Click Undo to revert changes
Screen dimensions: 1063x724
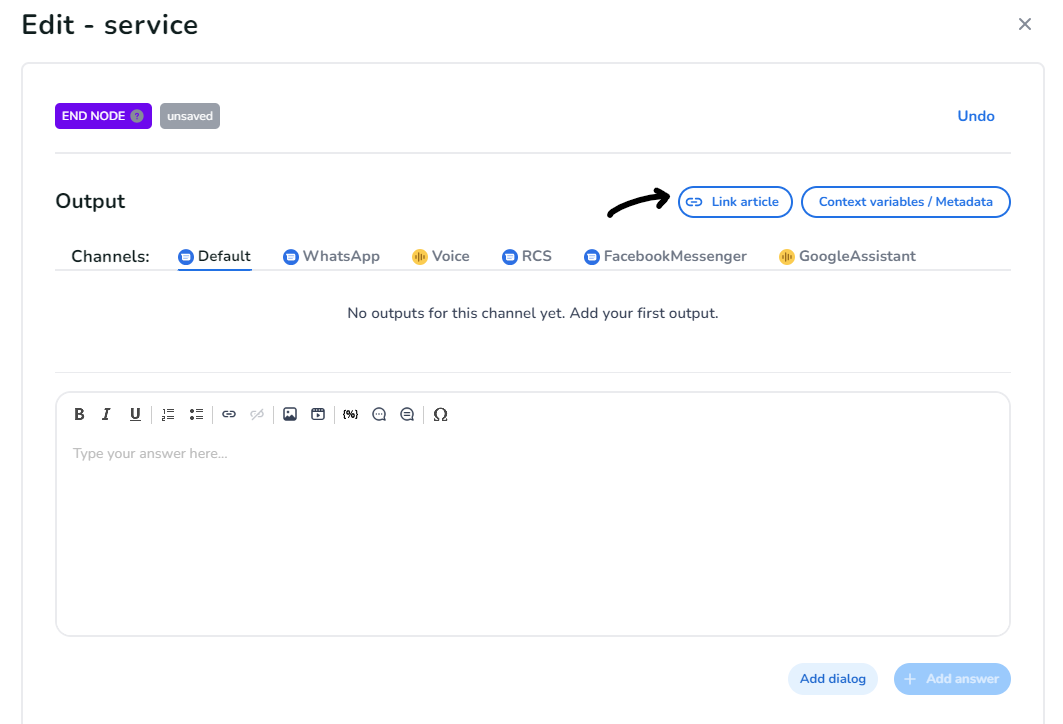[x=975, y=116]
